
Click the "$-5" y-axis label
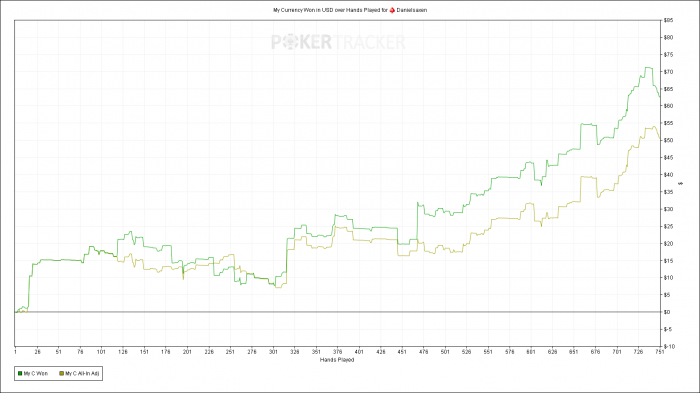click(667, 329)
